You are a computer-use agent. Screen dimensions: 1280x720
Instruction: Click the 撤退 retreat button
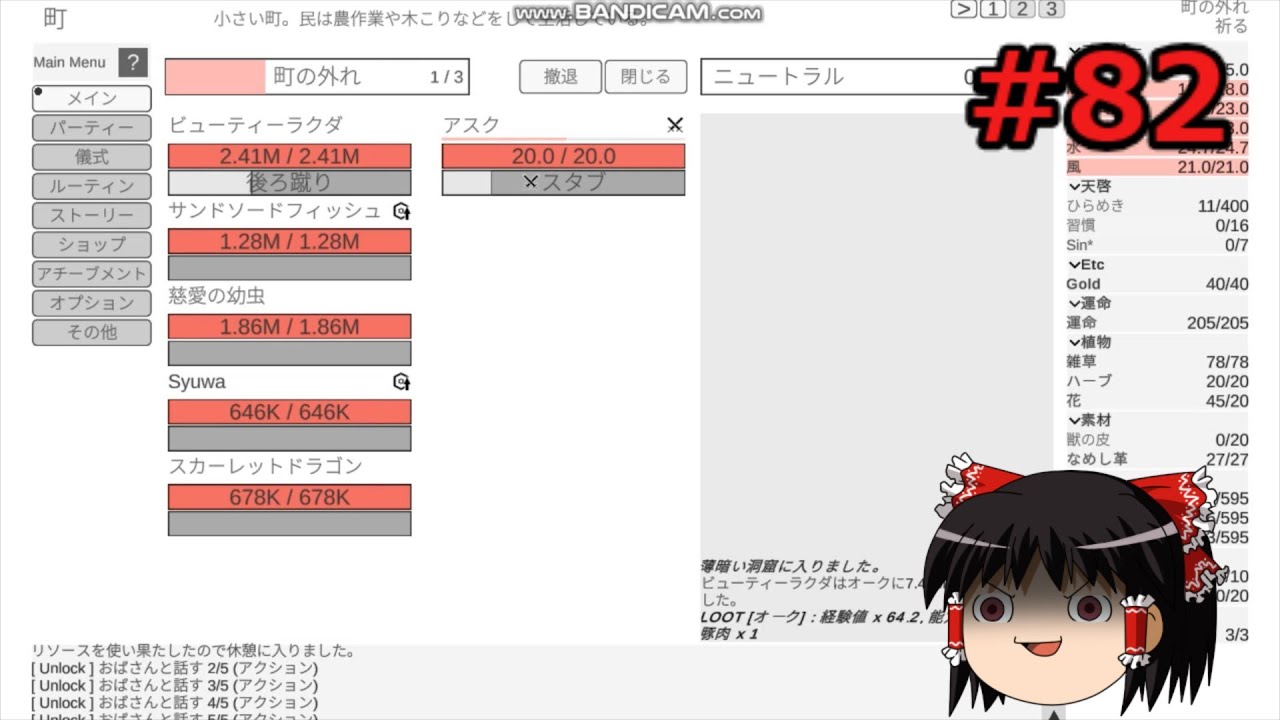[x=560, y=77]
